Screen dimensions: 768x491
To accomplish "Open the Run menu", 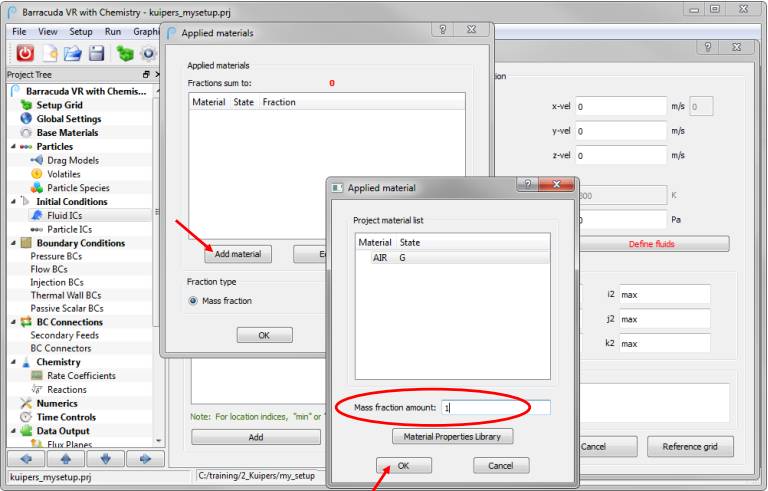I will pyautogui.click(x=113, y=31).
